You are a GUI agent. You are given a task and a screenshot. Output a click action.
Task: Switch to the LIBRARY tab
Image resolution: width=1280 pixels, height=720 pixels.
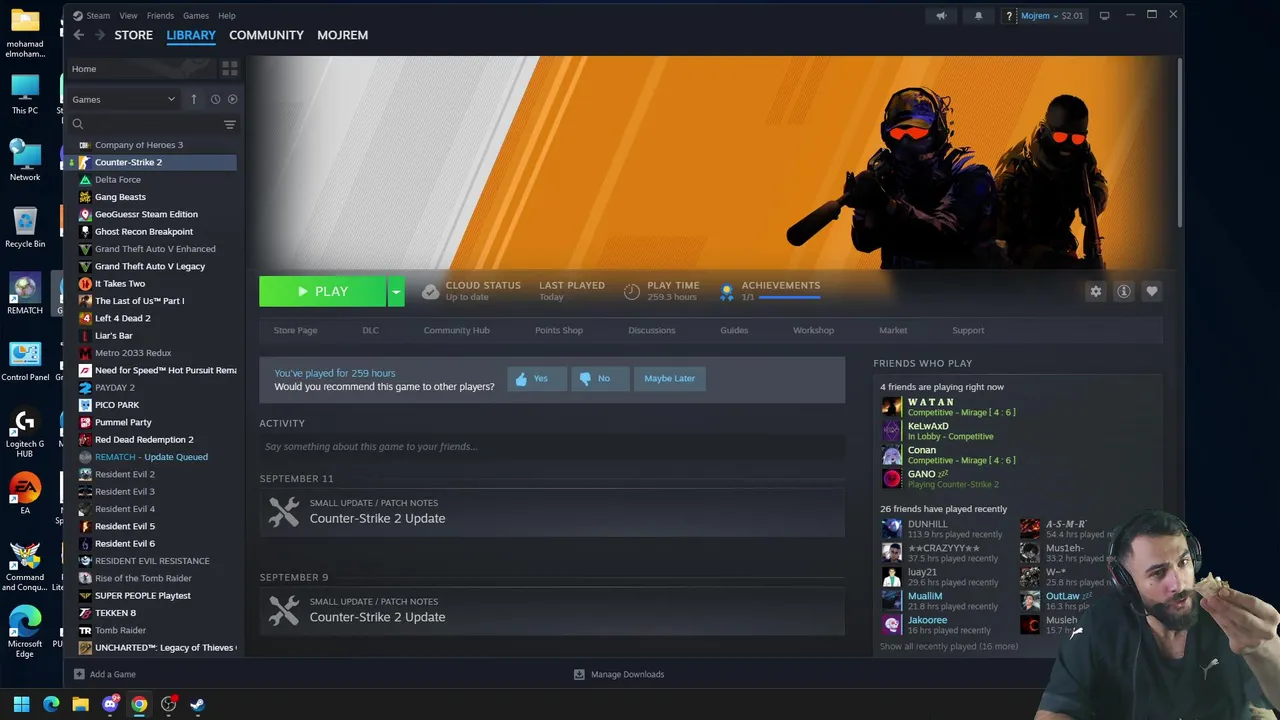point(191,35)
